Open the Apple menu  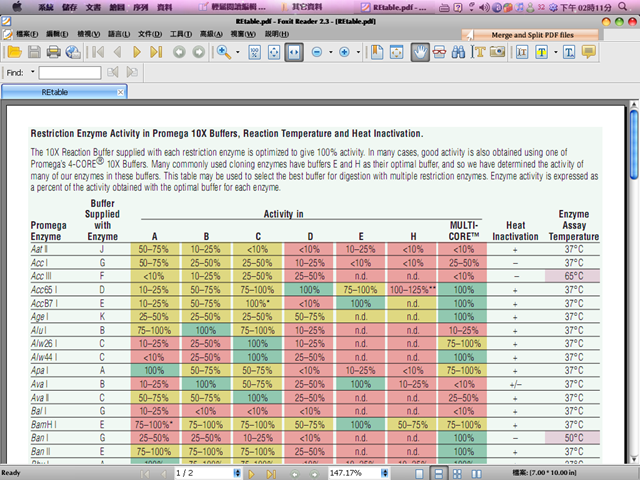tap(17, 7)
